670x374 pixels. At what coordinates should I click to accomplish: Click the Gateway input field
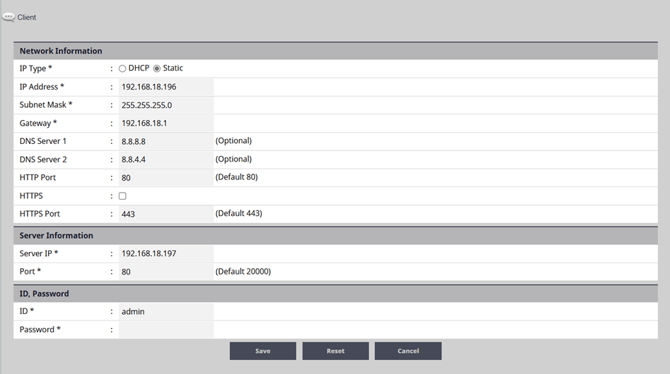click(x=166, y=123)
